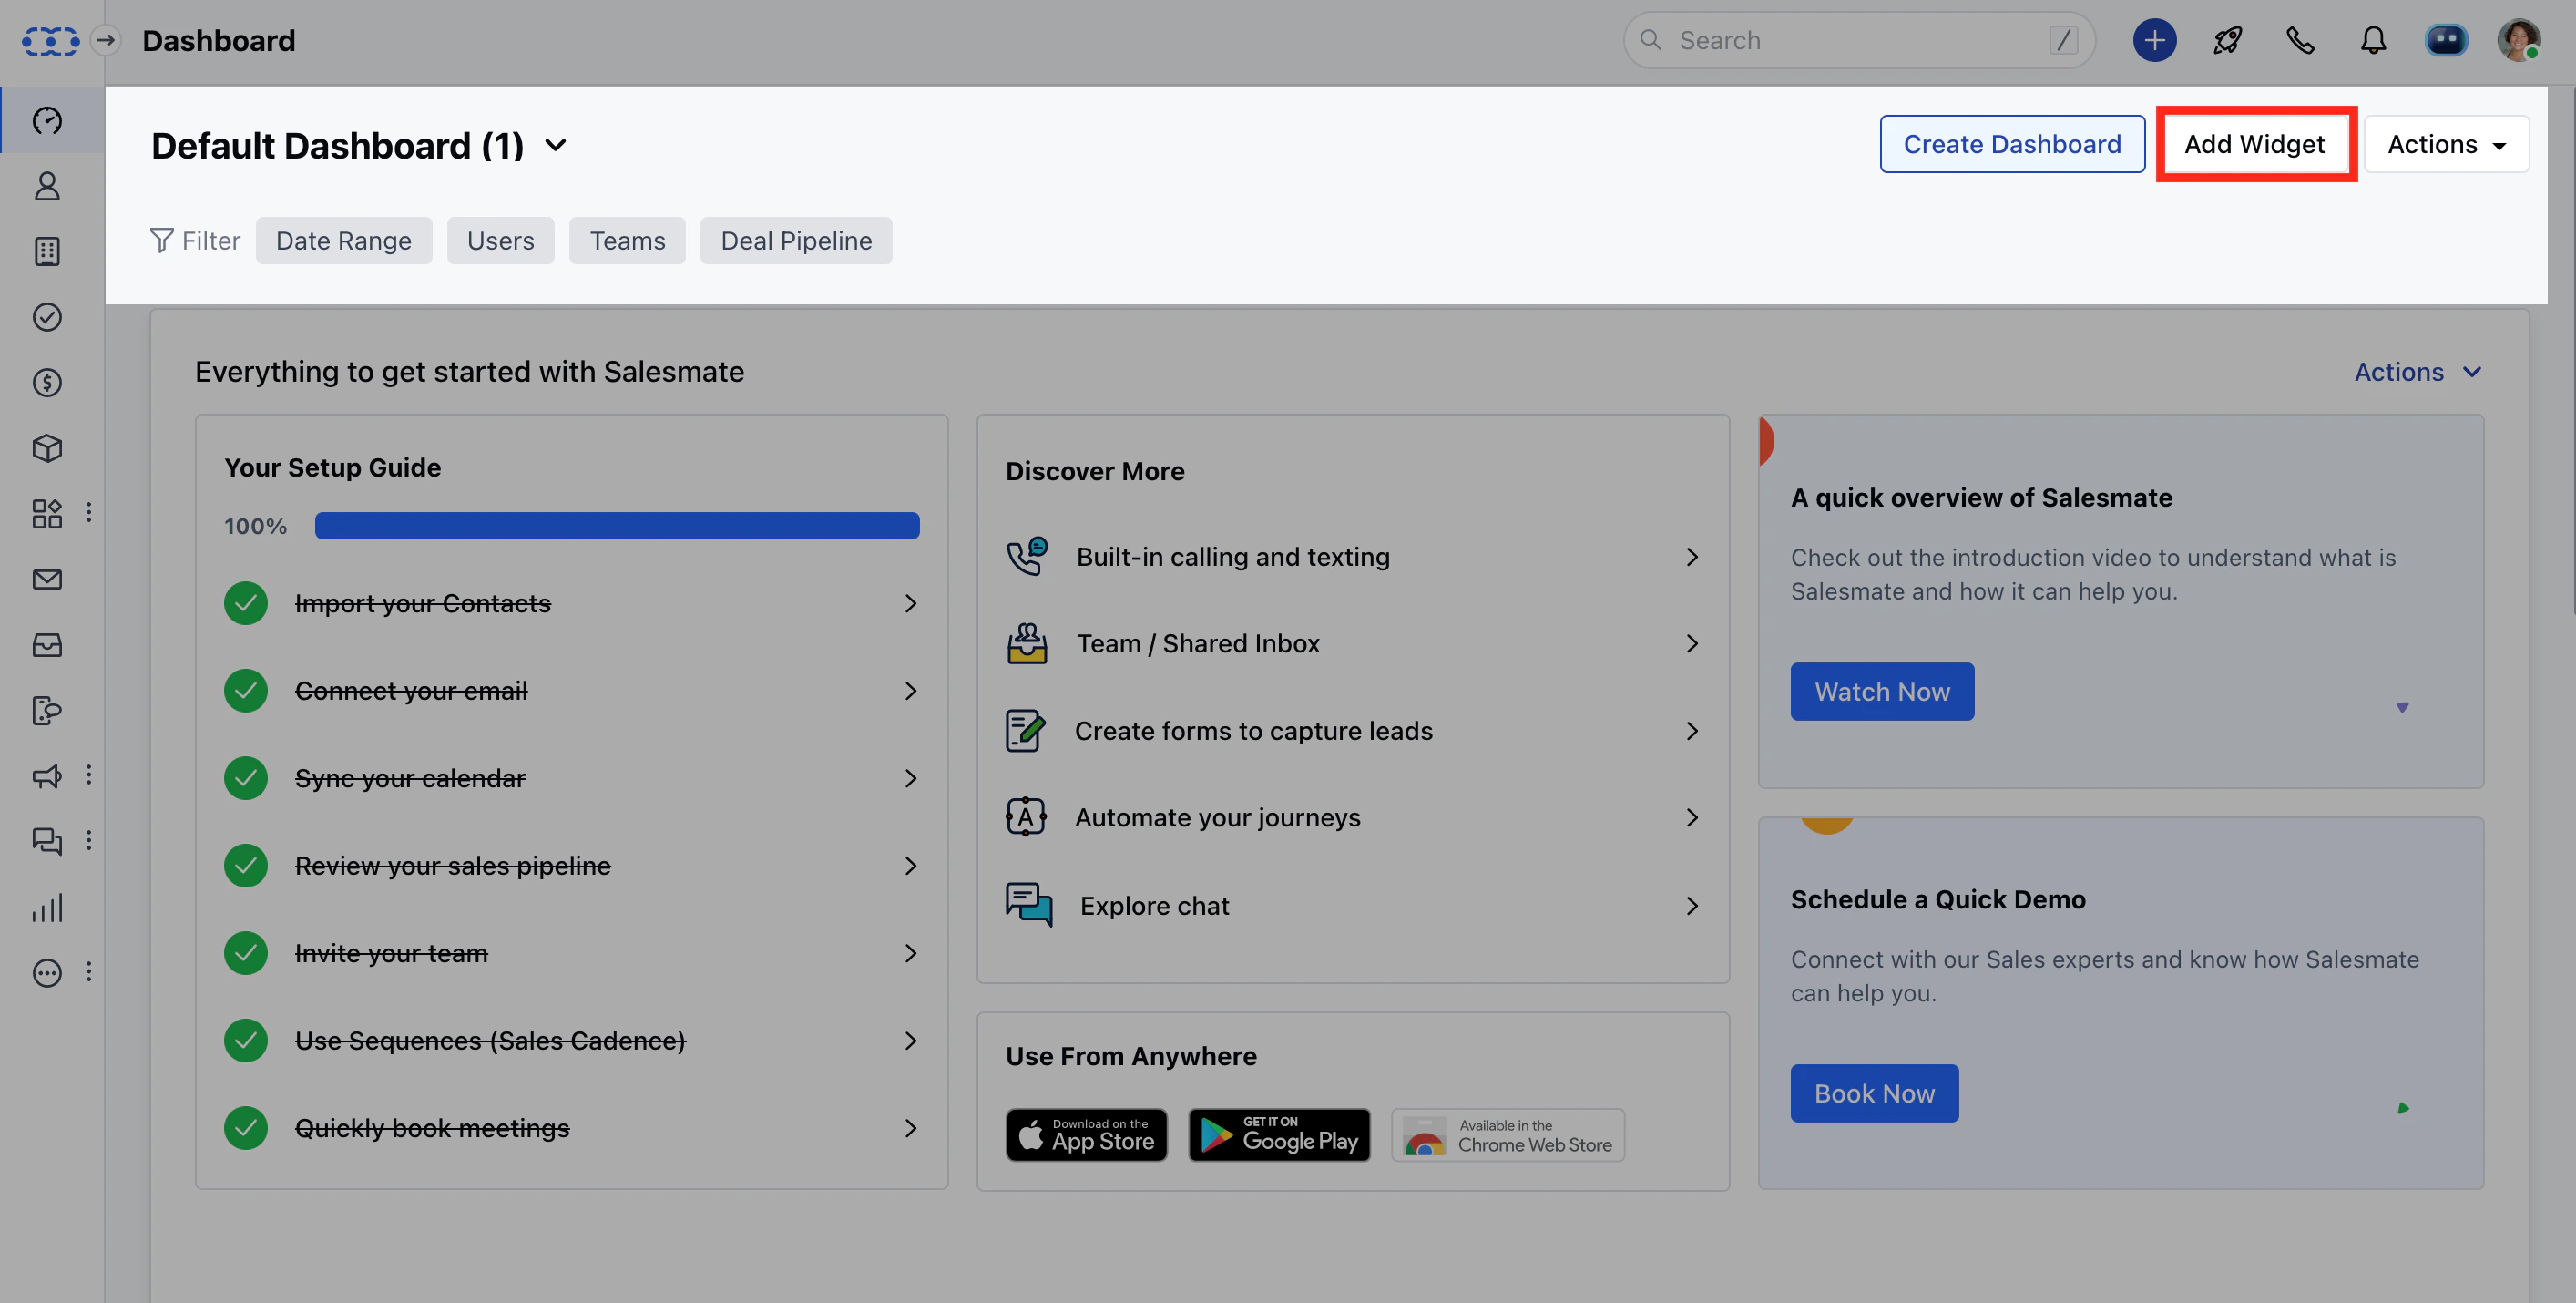Toggle Connect your email green checkmark

[x=246, y=691]
